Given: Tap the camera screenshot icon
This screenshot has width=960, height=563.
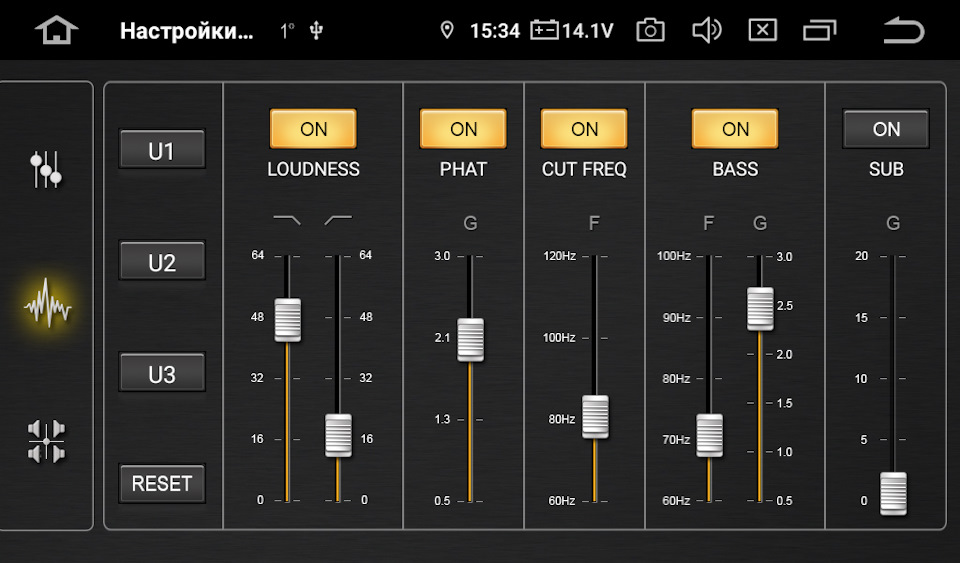Looking at the screenshot, I should [650, 30].
